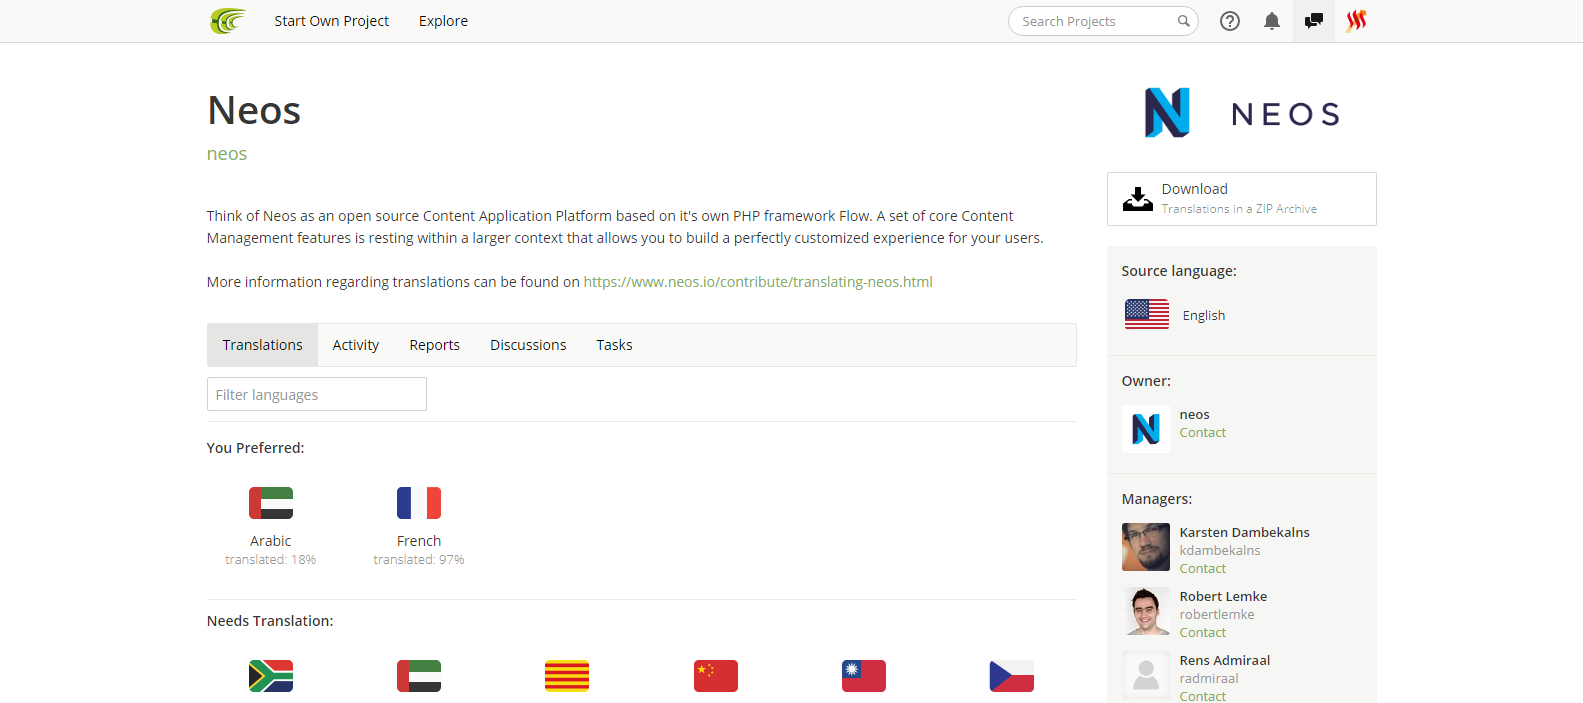Select the Czech flag icon
Viewport: 1583px width, 703px height.
click(x=1012, y=676)
